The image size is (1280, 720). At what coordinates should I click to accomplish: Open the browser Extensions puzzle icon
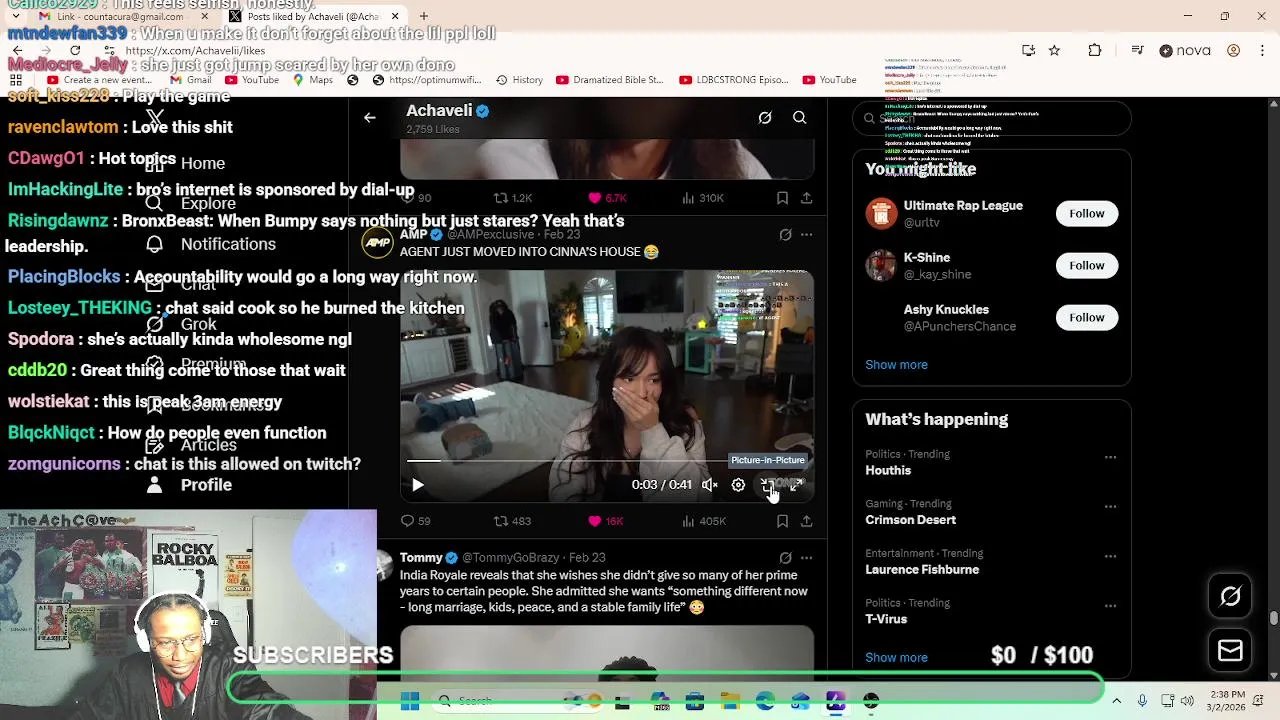click(x=1094, y=50)
